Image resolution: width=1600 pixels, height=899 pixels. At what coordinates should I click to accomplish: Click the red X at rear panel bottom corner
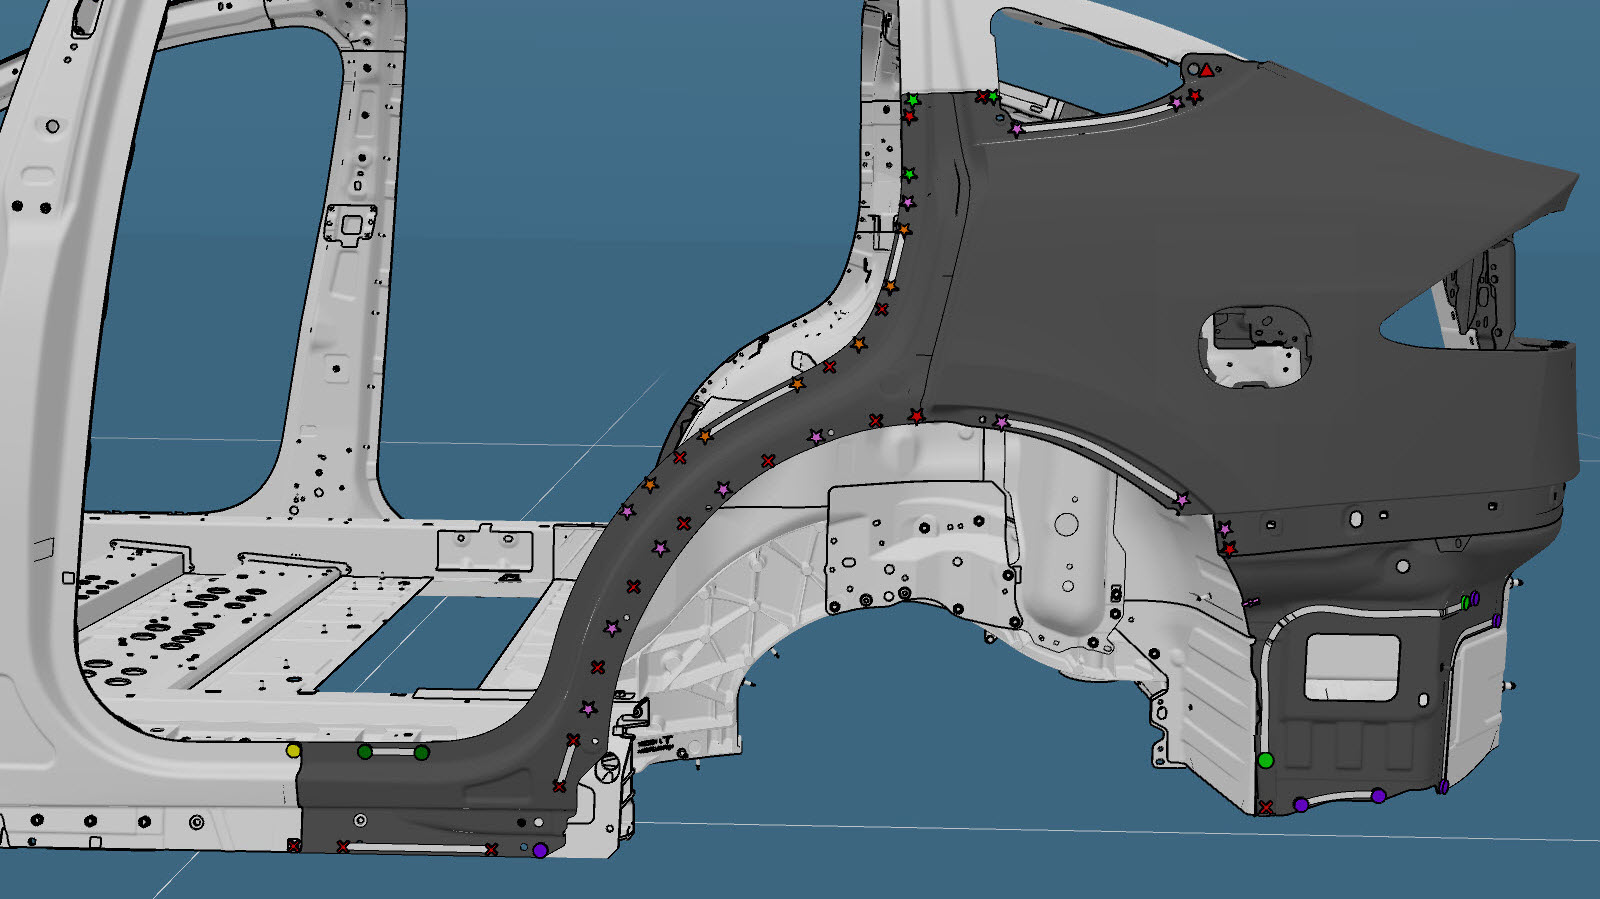[1266, 808]
